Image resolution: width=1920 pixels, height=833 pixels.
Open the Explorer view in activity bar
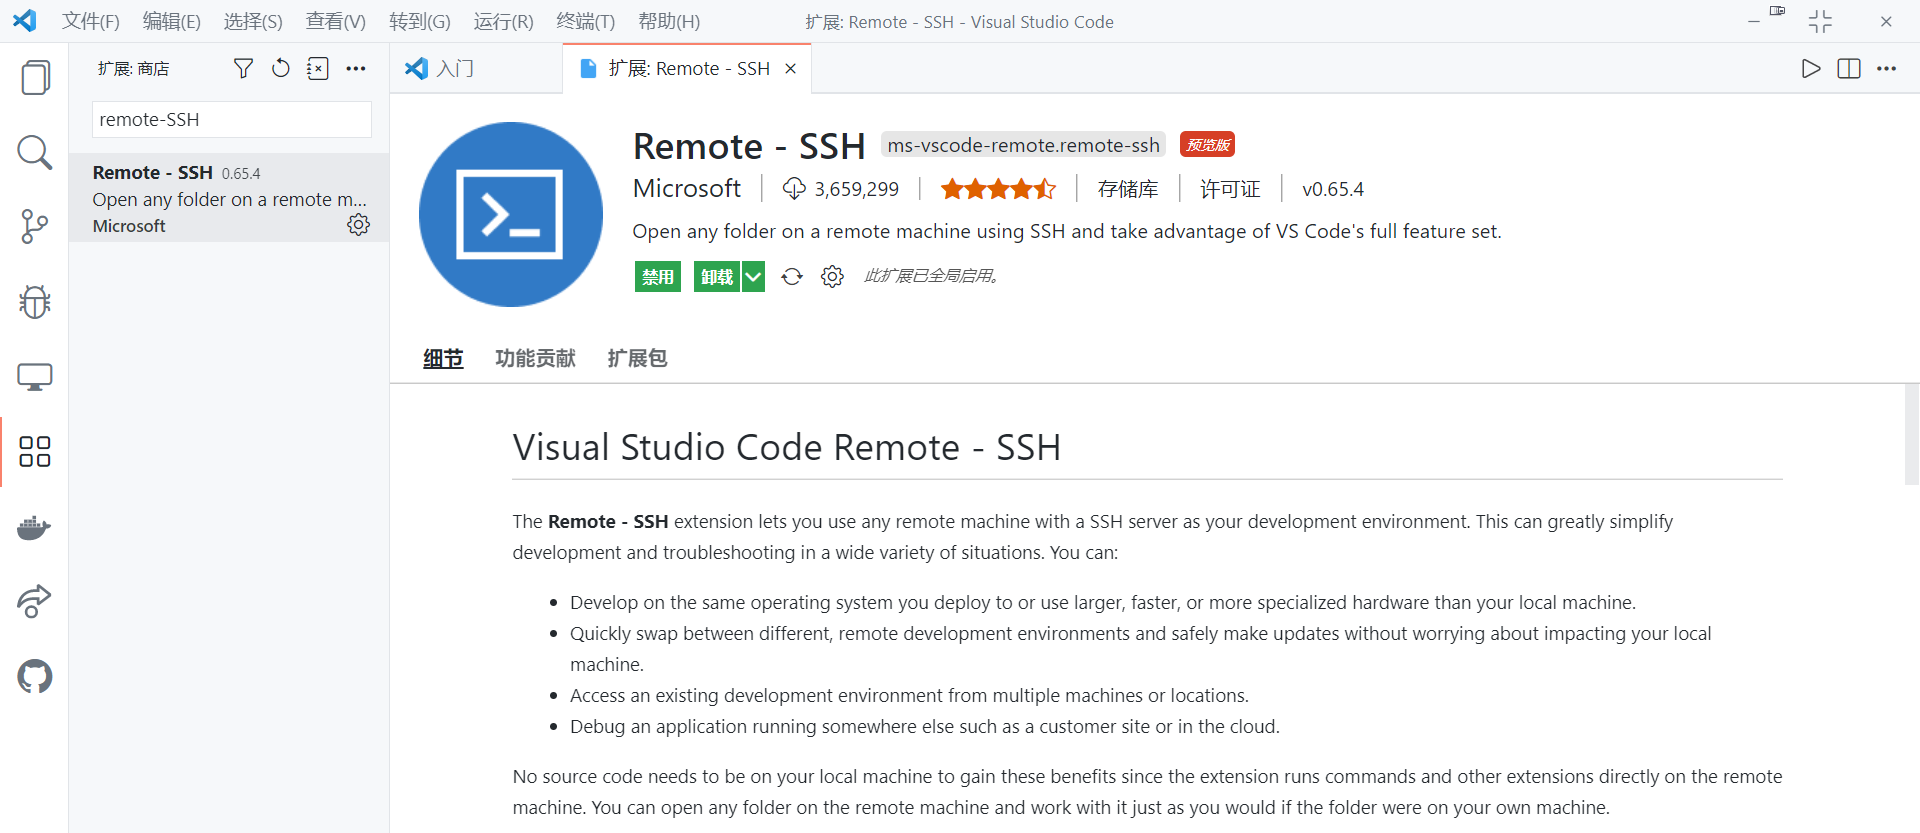35,78
